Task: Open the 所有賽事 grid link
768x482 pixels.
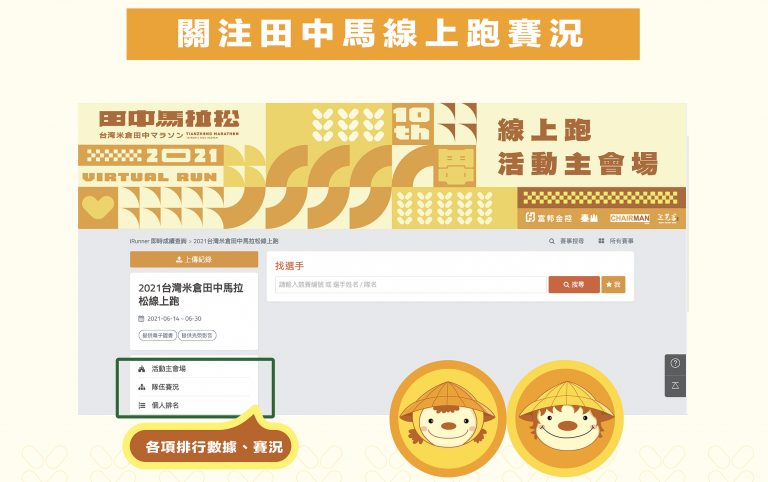Action: click(616, 241)
